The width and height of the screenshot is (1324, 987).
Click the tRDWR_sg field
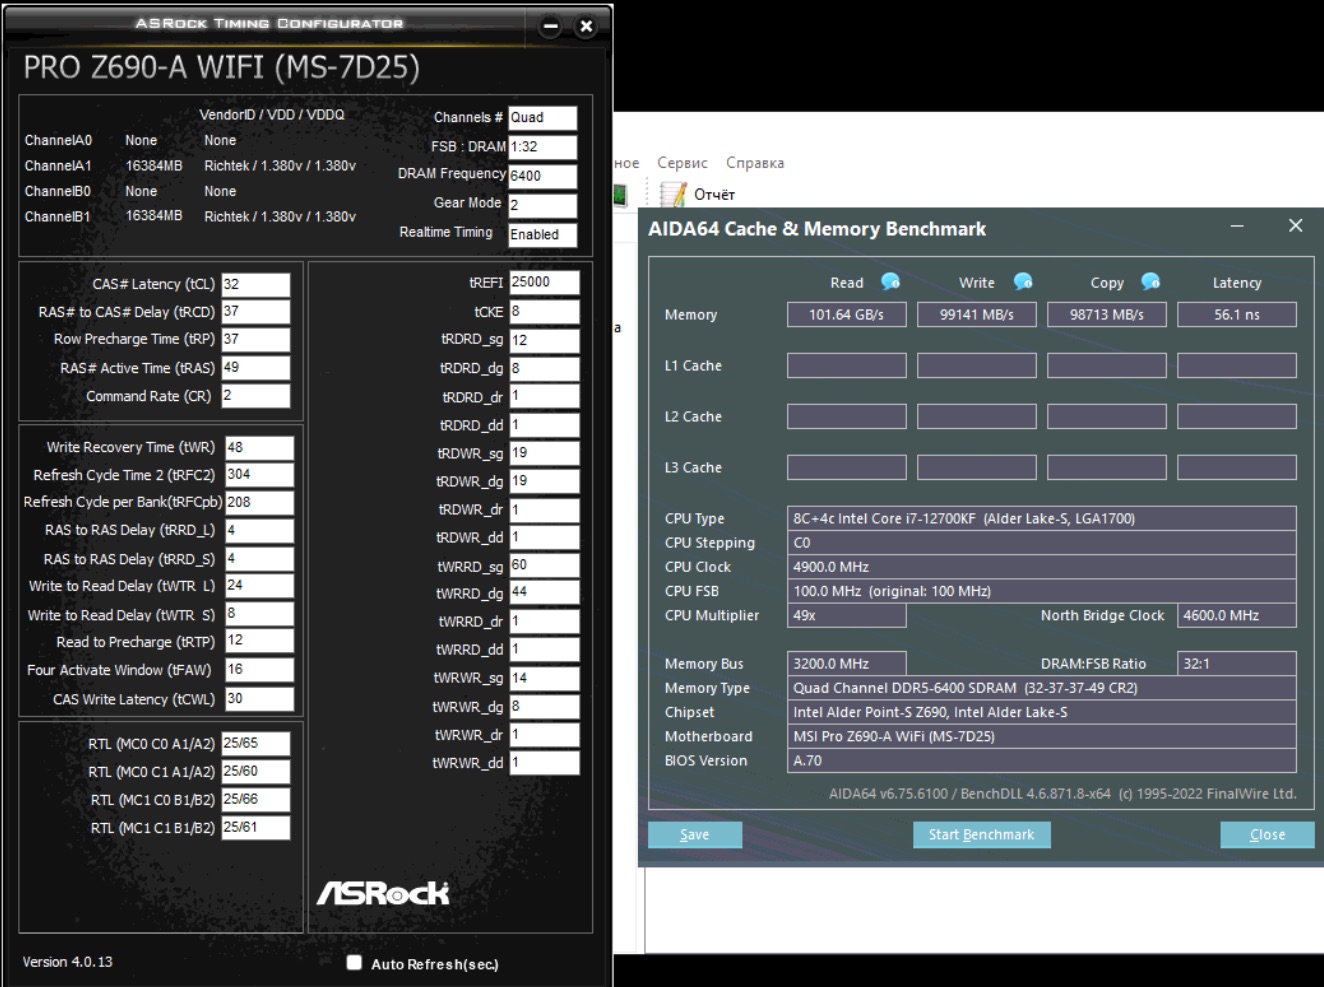[x=544, y=453]
